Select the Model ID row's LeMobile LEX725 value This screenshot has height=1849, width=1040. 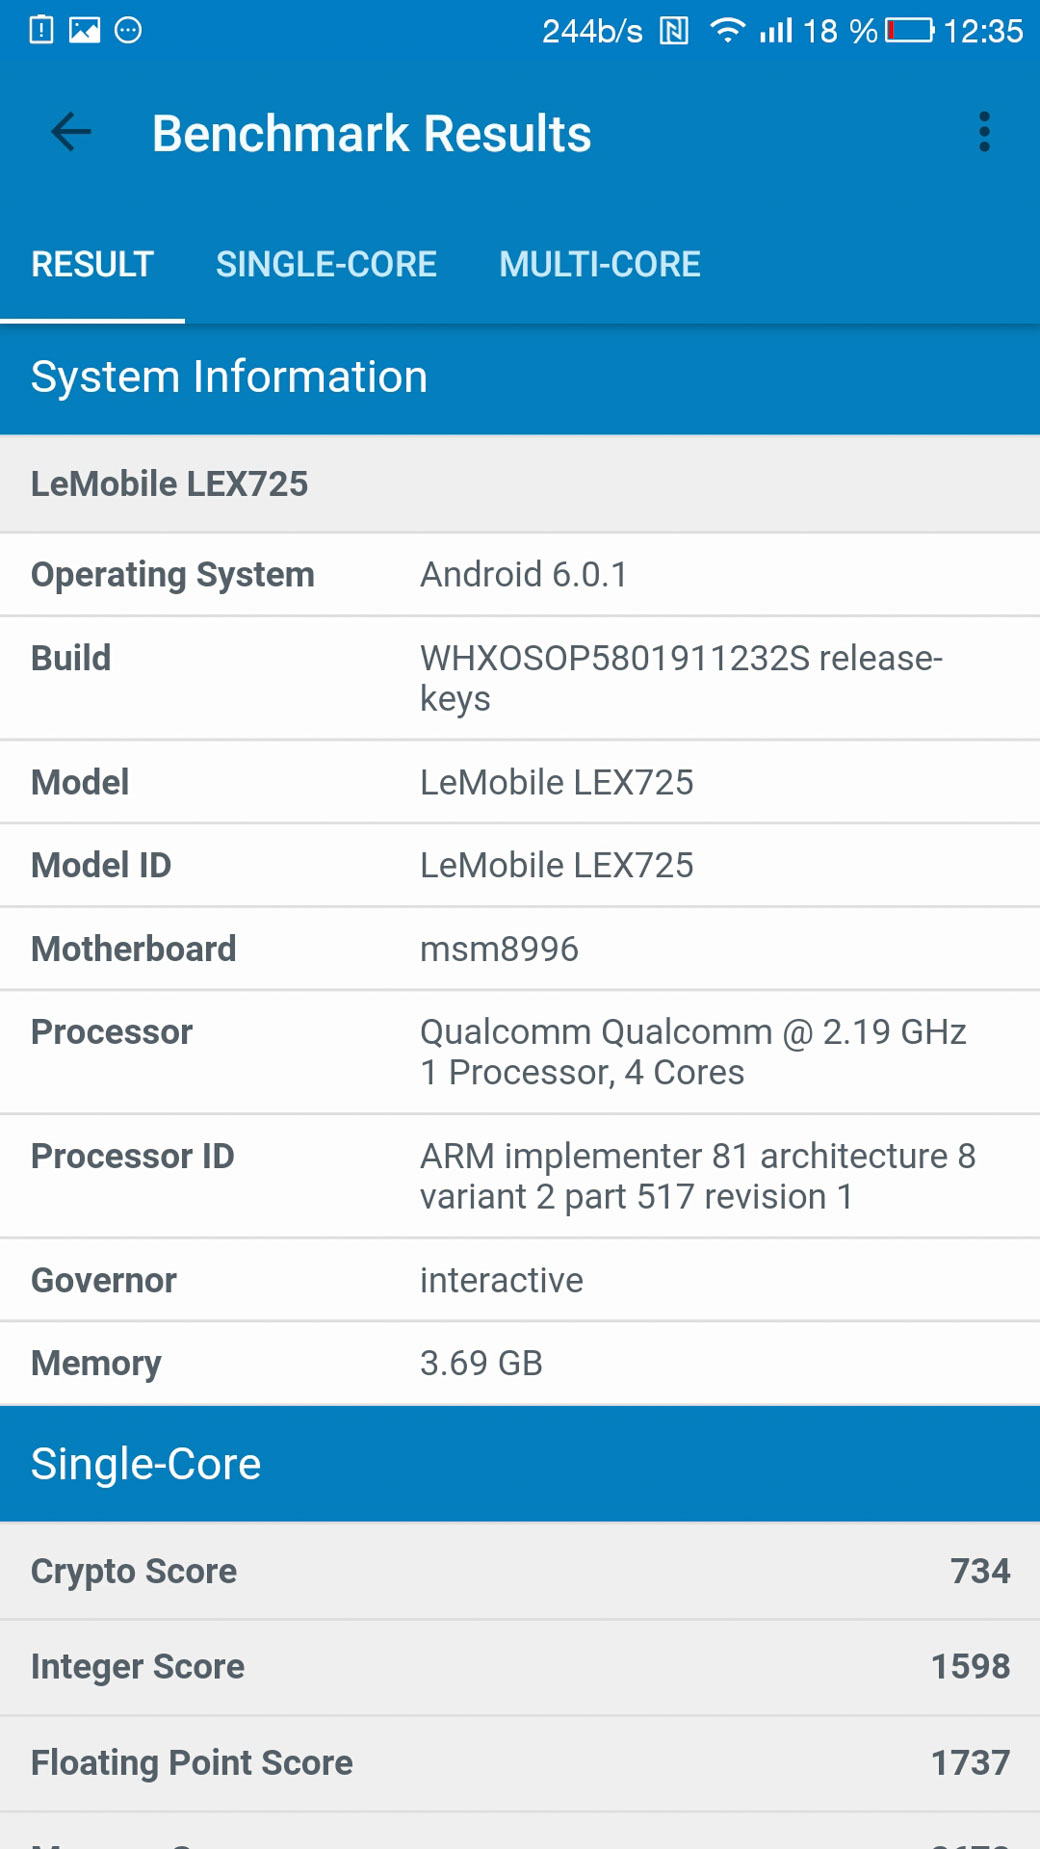coord(557,866)
